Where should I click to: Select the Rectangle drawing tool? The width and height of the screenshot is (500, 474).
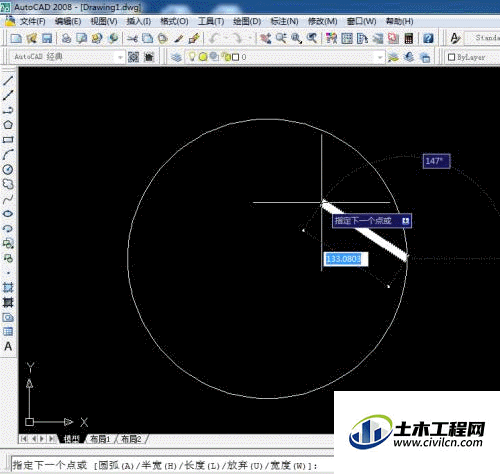point(8,140)
